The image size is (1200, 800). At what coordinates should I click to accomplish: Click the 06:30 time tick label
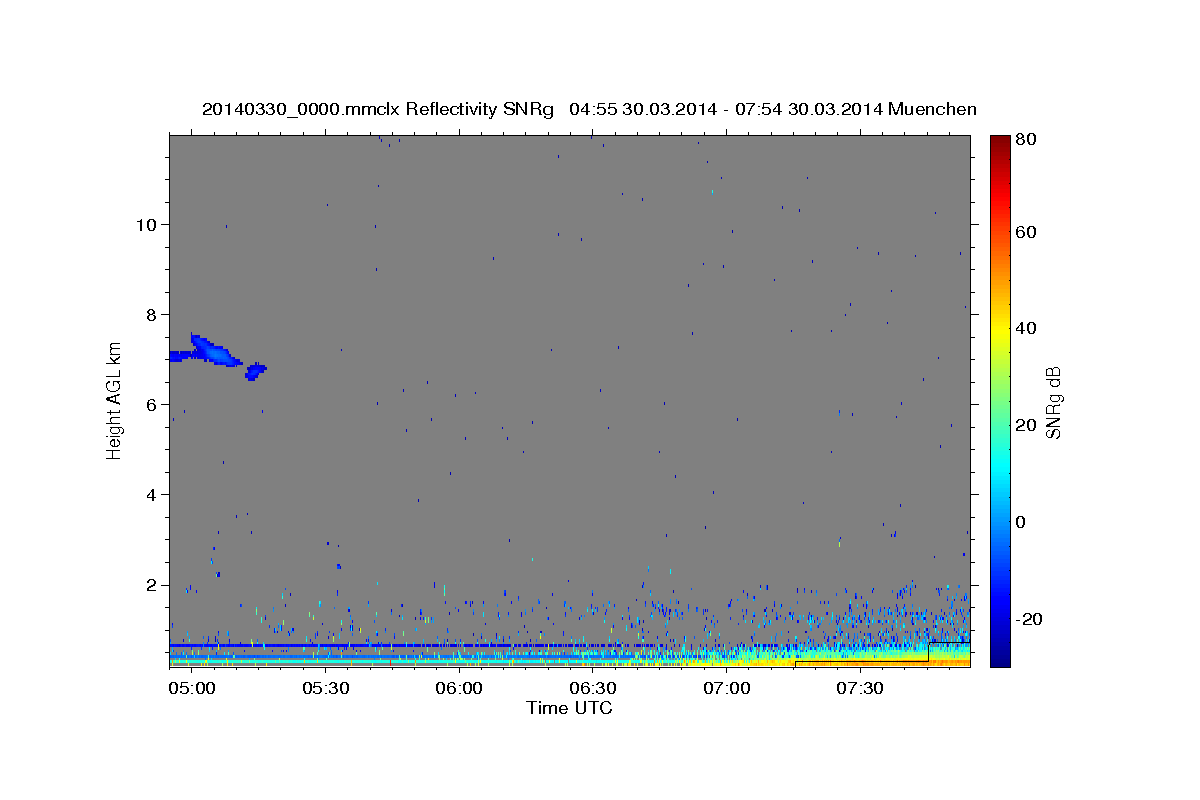pos(592,688)
